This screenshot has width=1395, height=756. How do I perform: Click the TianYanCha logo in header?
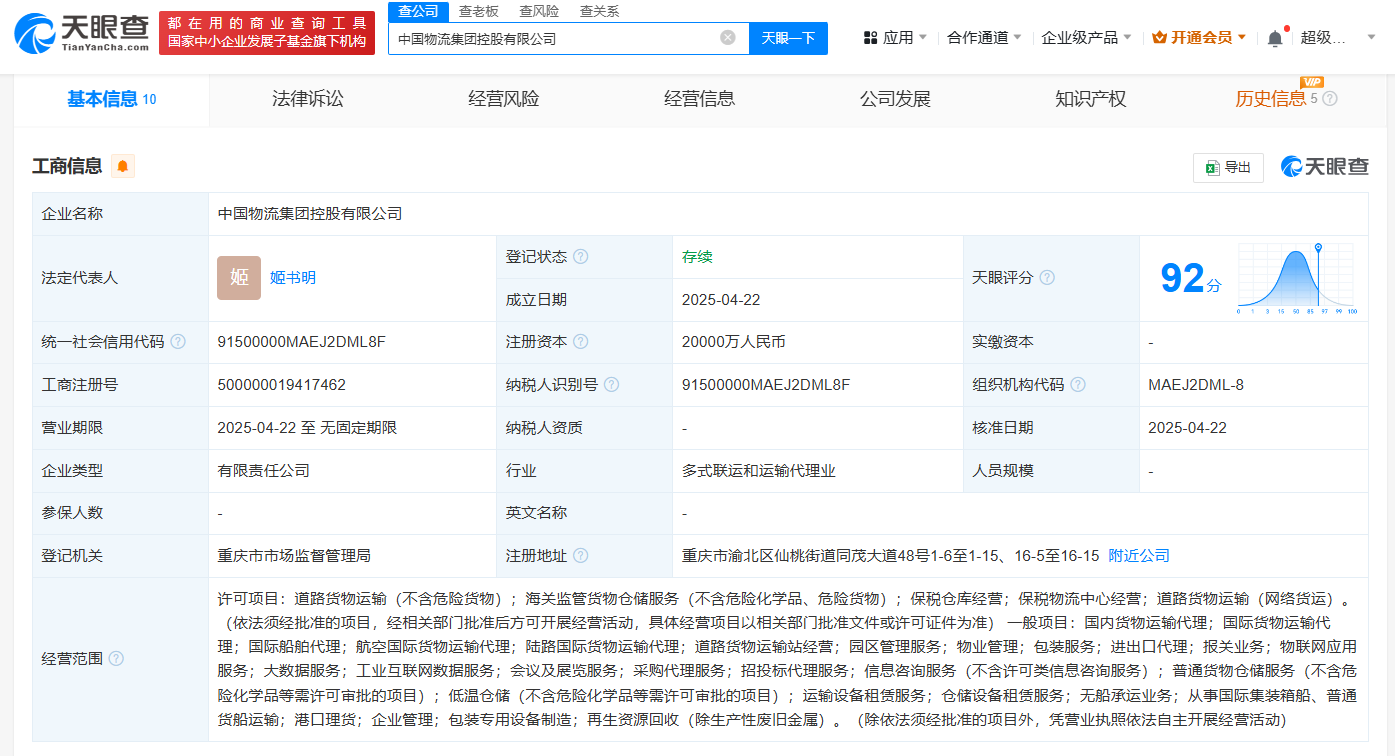coord(82,33)
